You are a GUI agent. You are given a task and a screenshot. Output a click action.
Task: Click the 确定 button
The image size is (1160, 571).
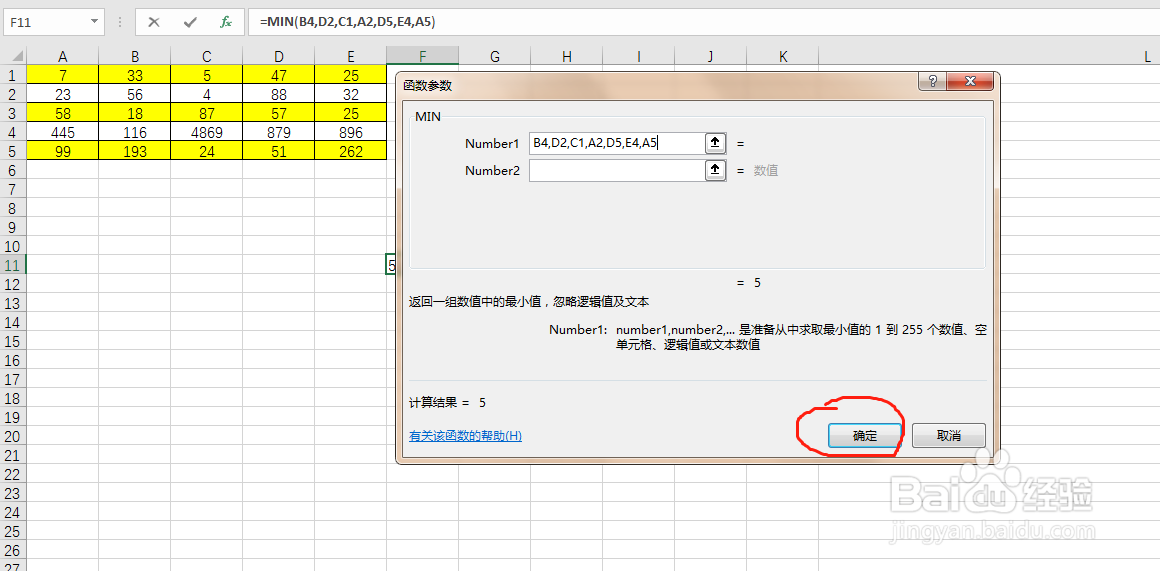(x=865, y=436)
